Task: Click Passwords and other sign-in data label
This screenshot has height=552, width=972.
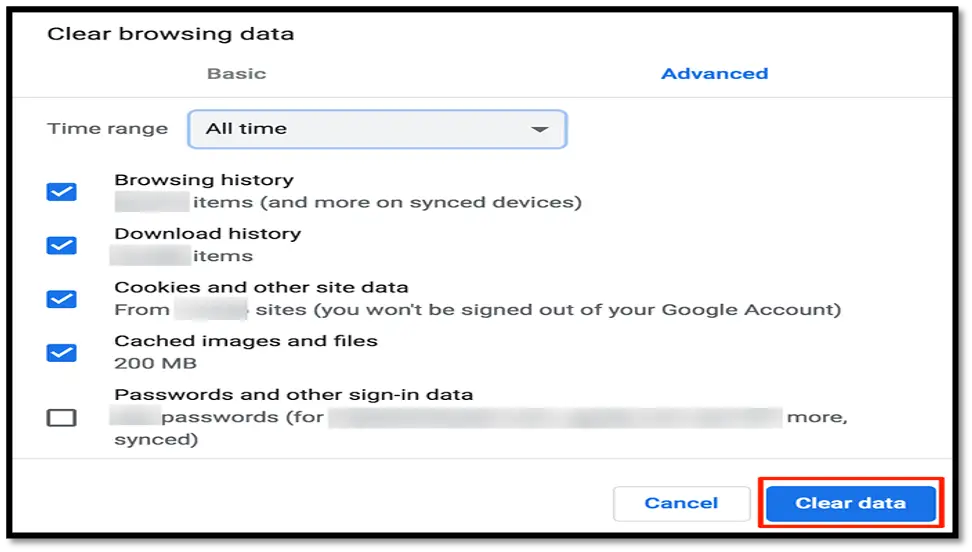Action: click(293, 395)
